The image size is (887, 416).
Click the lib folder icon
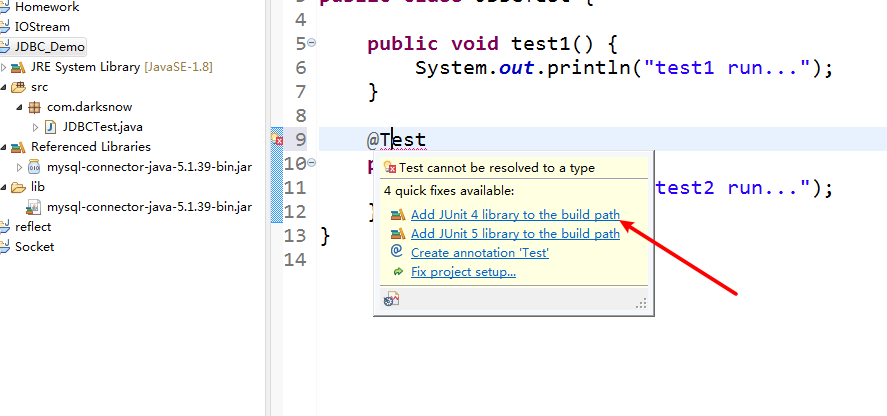[18, 187]
